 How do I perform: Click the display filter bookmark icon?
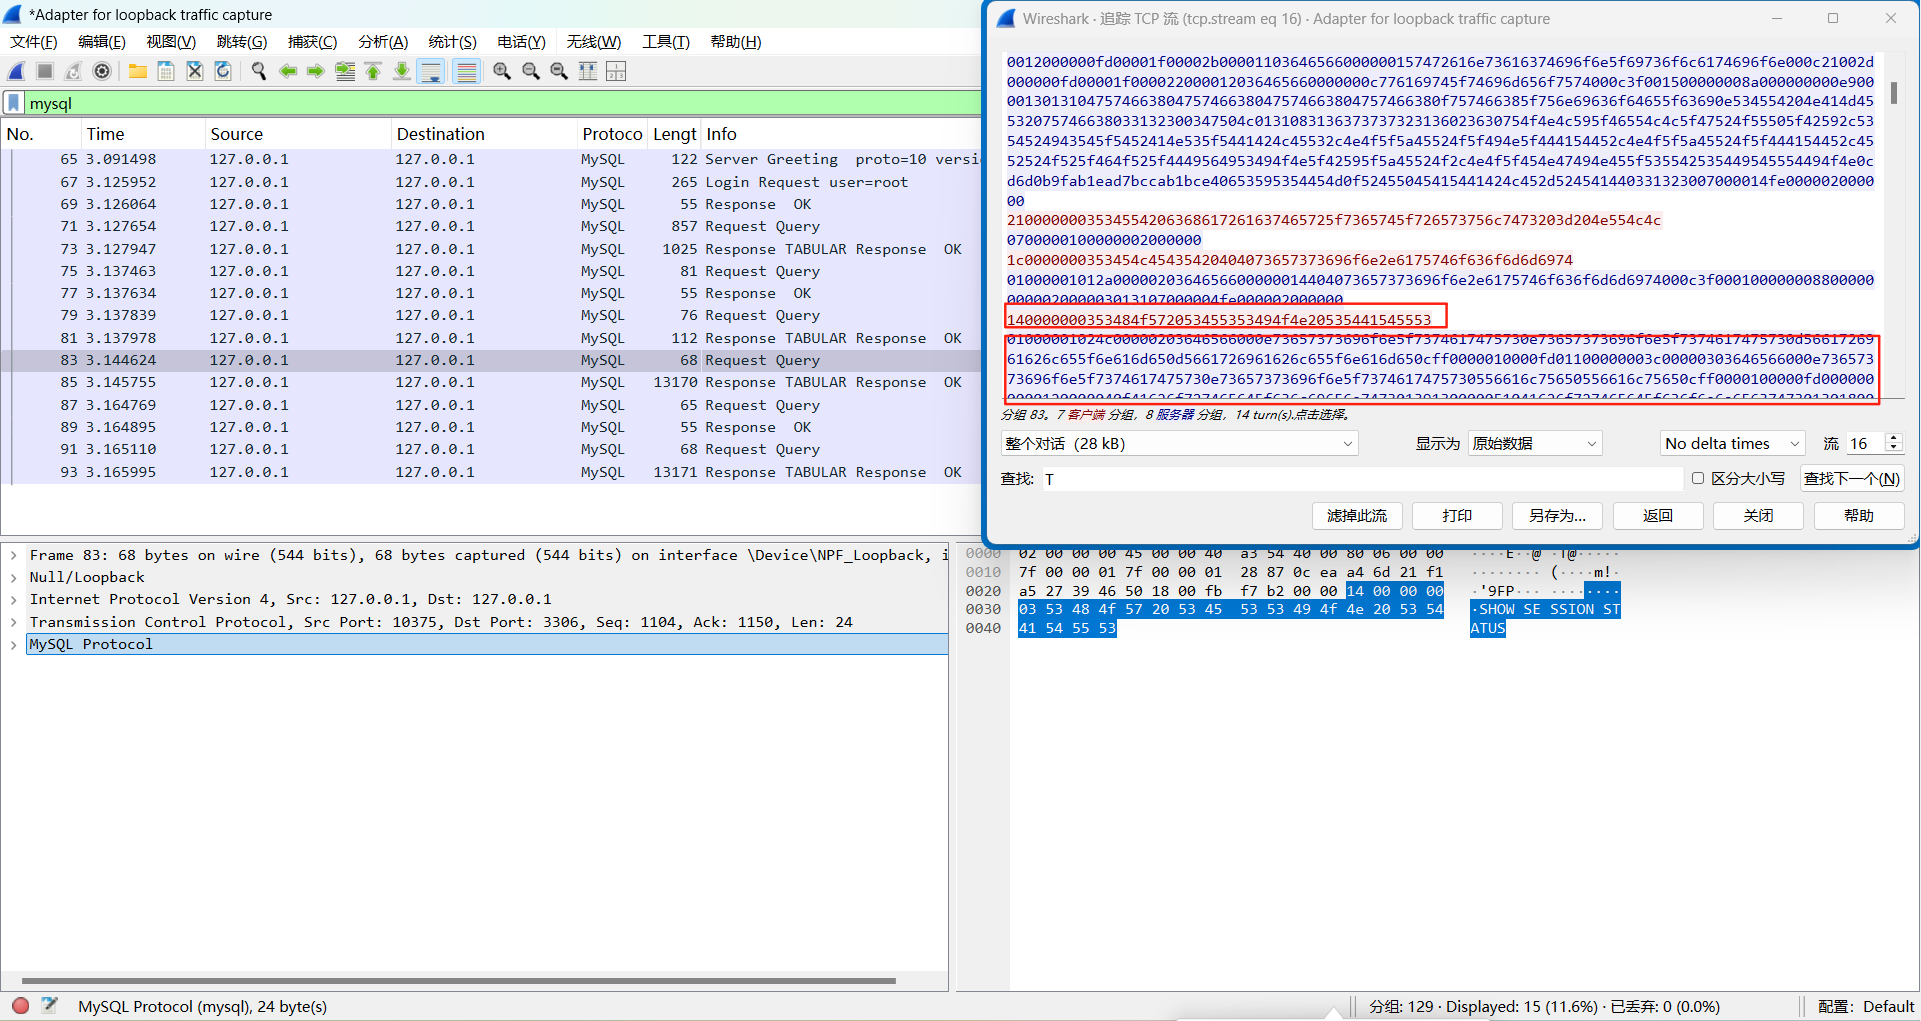[x=14, y=103]
